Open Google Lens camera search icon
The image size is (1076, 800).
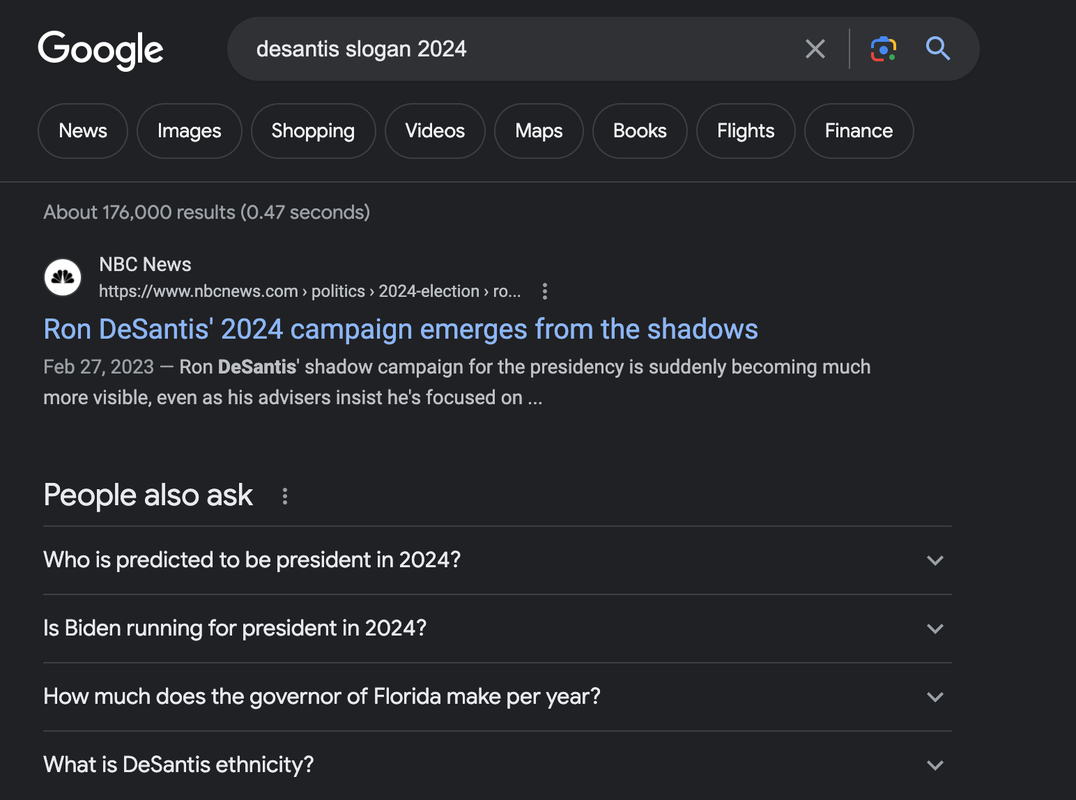click(x=883, y=49)
